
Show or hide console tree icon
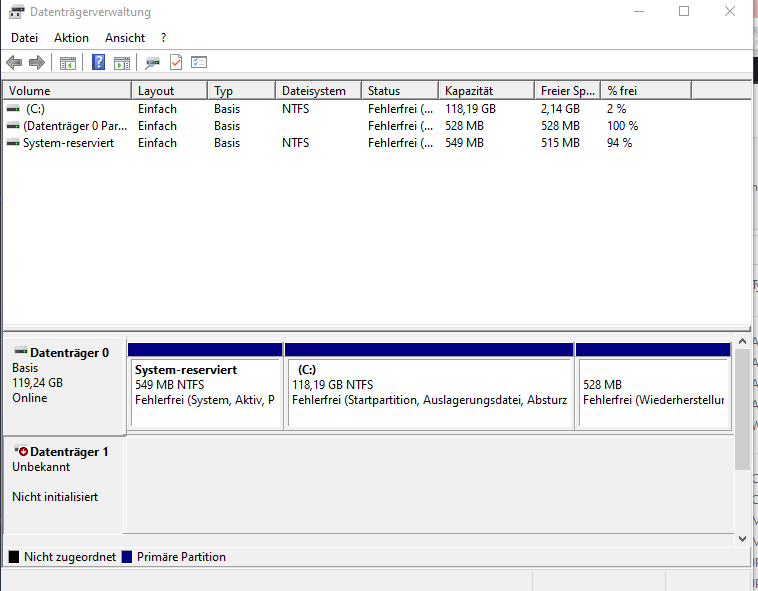tap(68, 63)
